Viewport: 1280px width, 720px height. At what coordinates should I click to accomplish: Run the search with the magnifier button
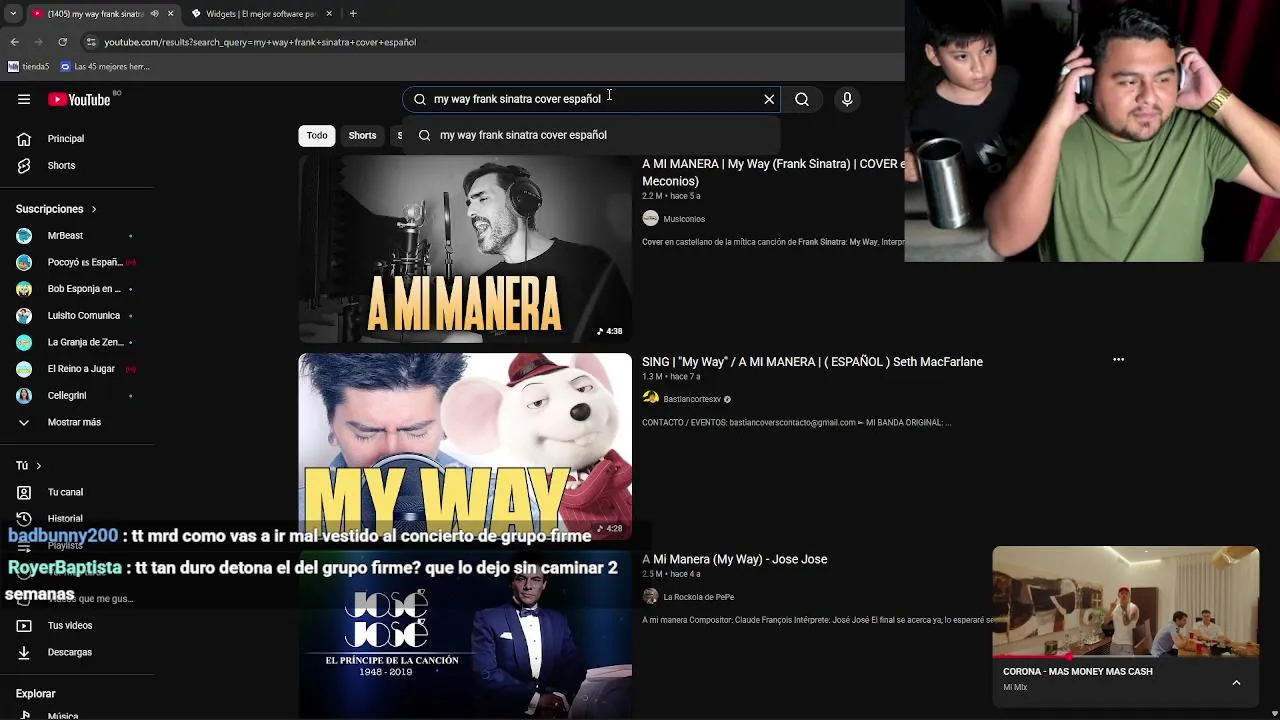[802, 99]
